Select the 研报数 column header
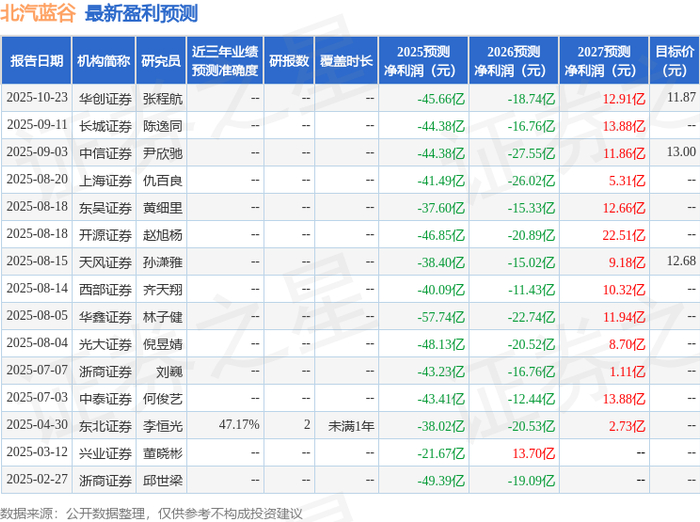 [289, 61]
